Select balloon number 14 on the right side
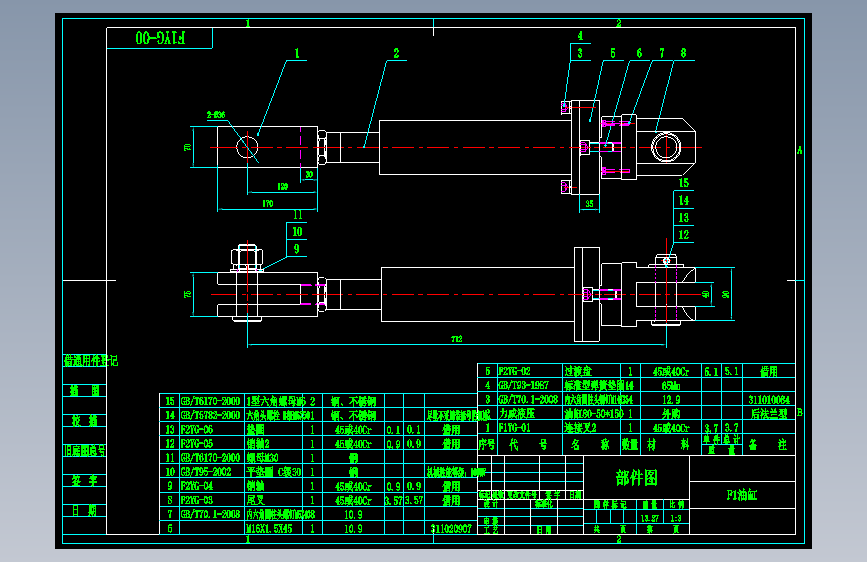The height and width of the screenshot is (562, 867). pos(684,200)
